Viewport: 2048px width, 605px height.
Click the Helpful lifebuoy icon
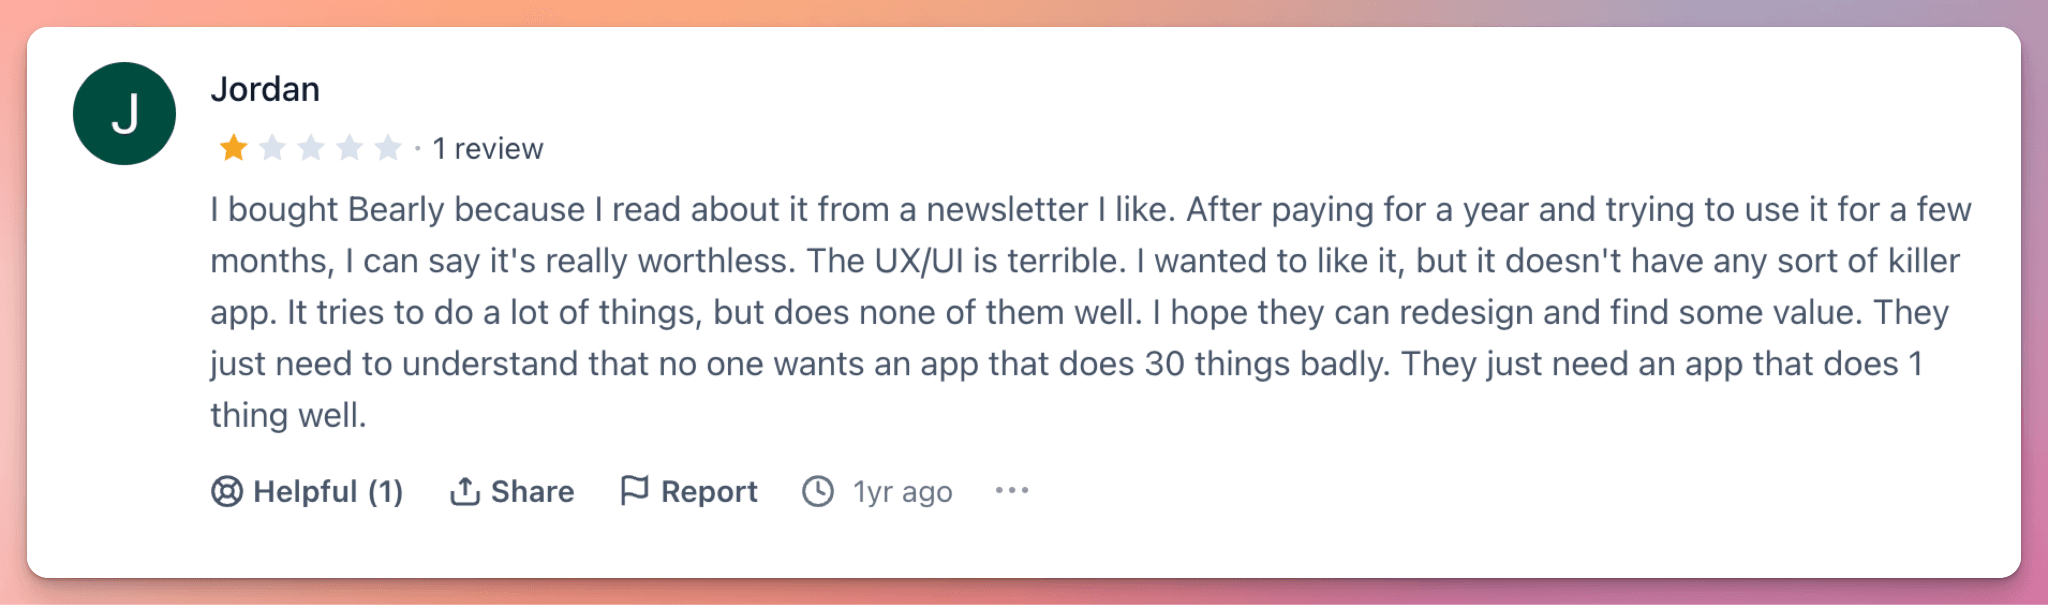click(227, 490)
